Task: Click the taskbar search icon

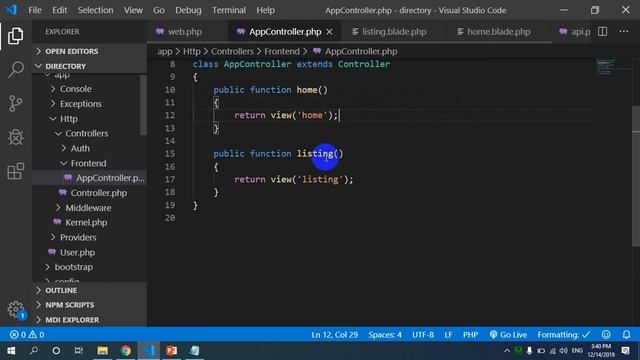Action: [x=34, y=351]
